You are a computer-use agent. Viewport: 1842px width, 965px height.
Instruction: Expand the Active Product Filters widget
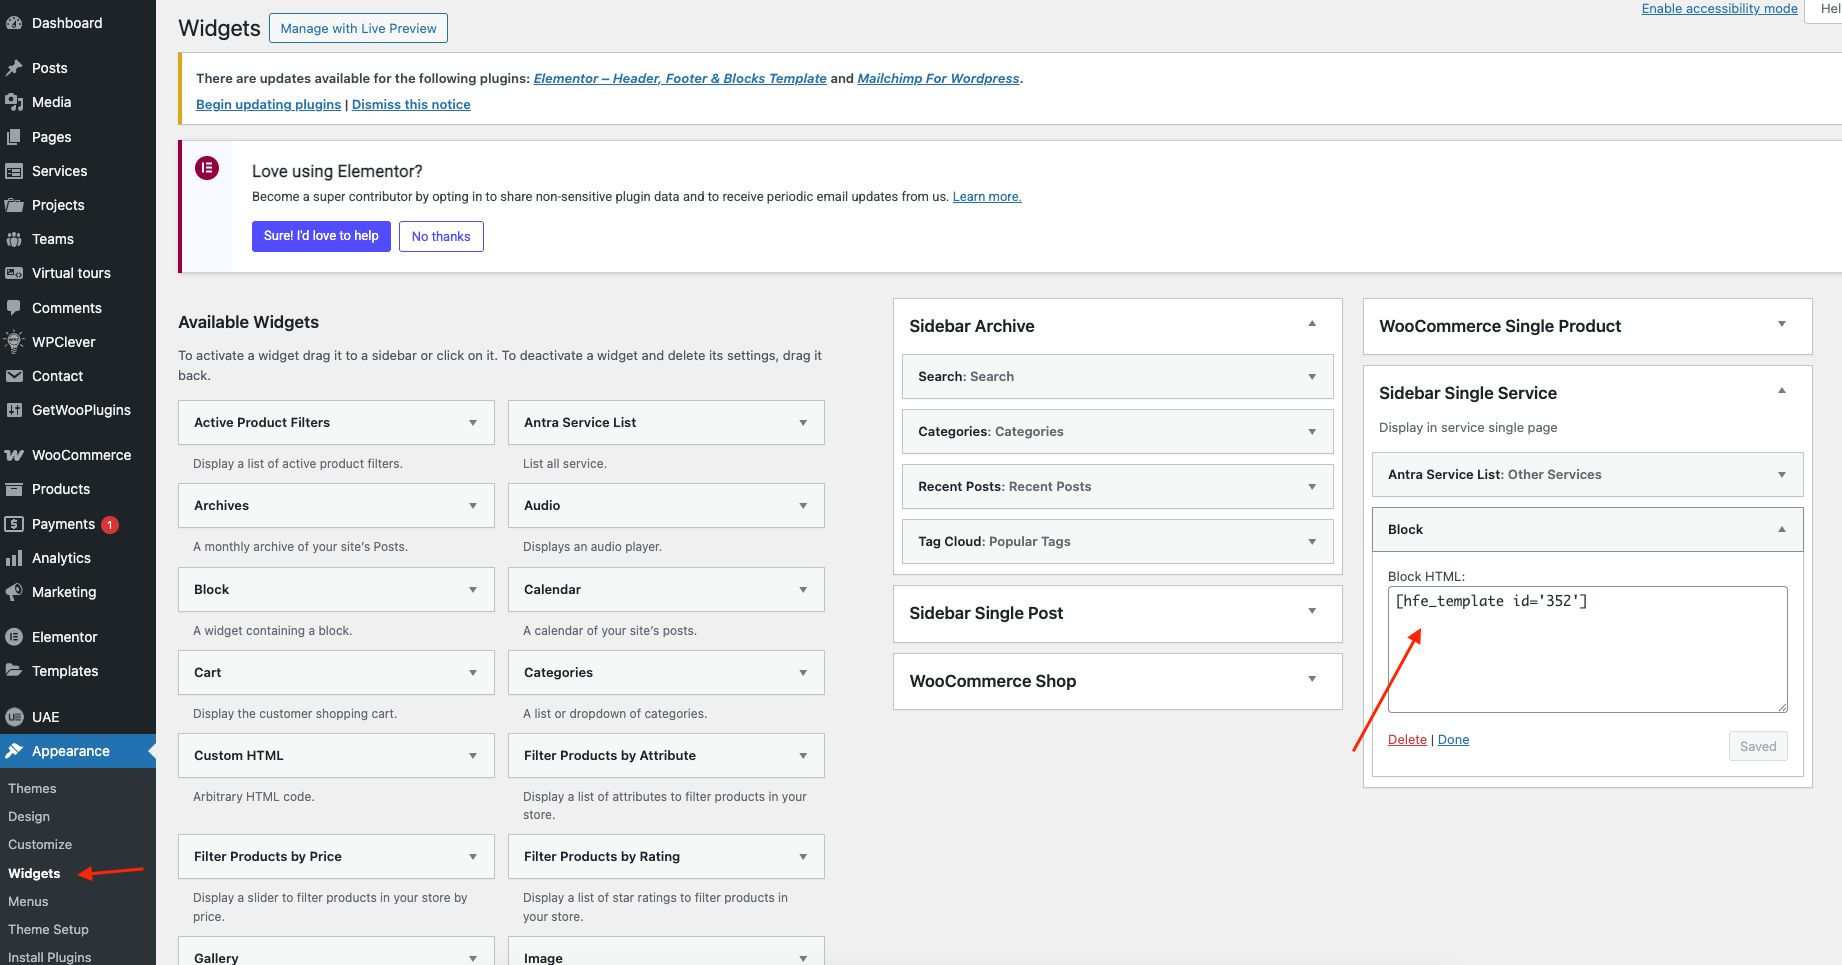473,423
